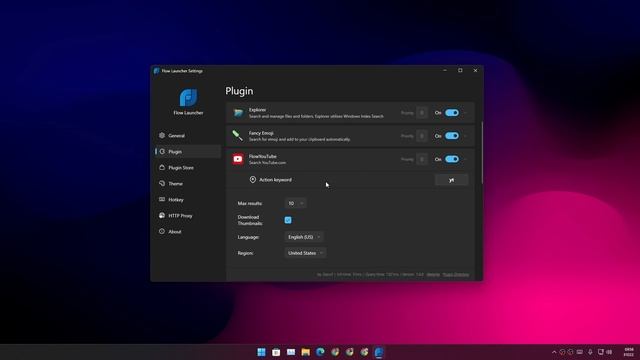
Task: Turn off the Fancy Emoji plugin toggle
Action: coord(452,136)
